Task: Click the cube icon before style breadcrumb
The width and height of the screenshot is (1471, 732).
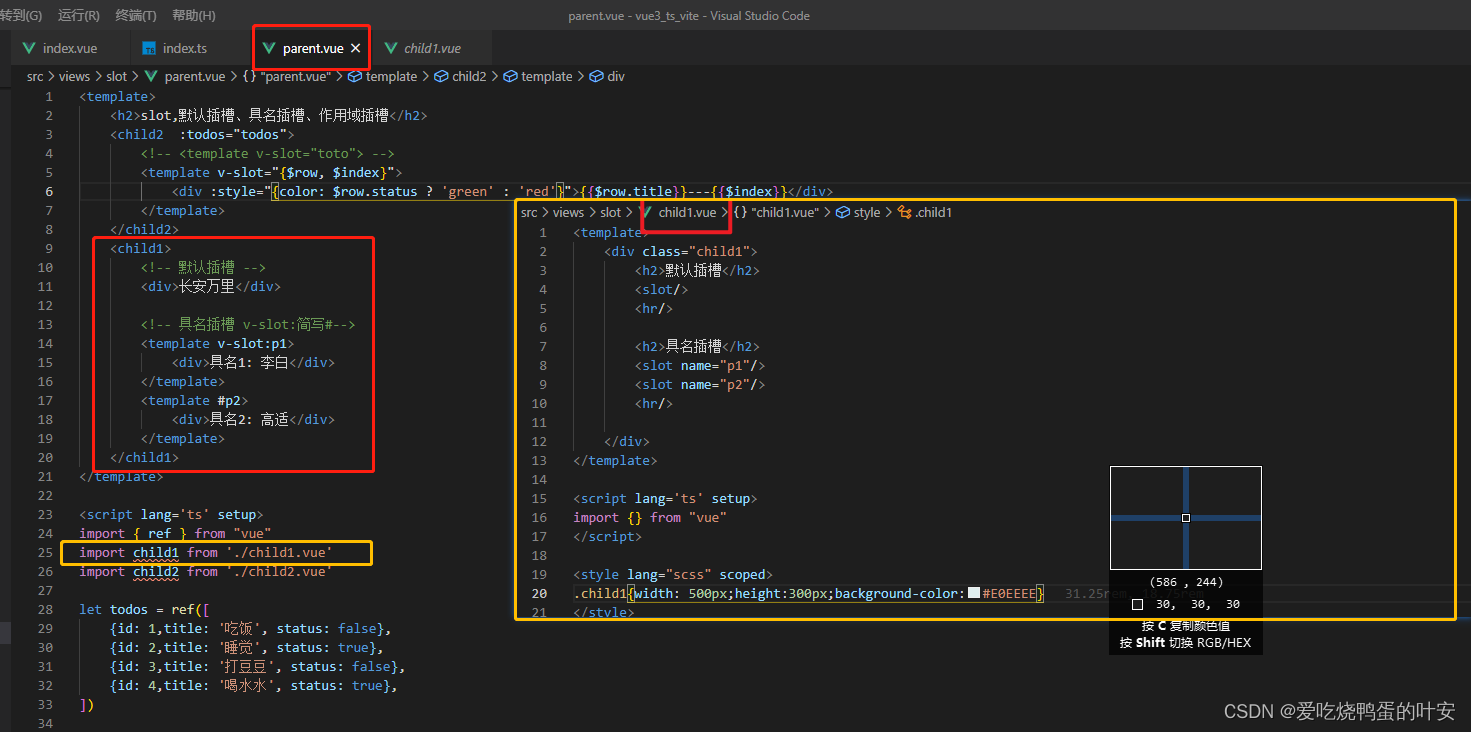Action: pos(843,212)
